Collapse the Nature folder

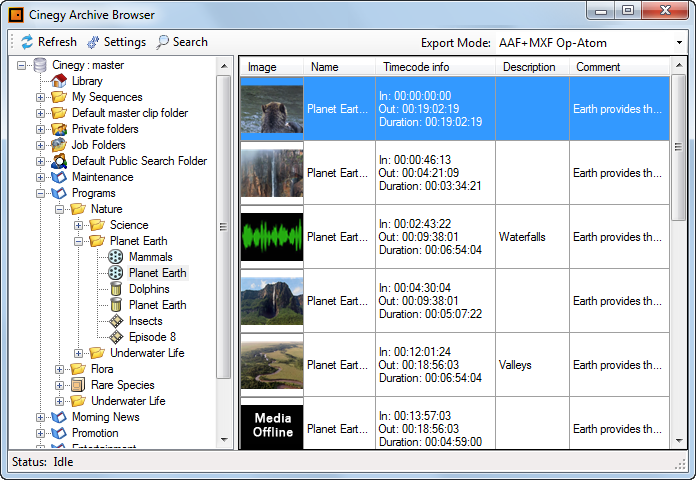(59, 209)
